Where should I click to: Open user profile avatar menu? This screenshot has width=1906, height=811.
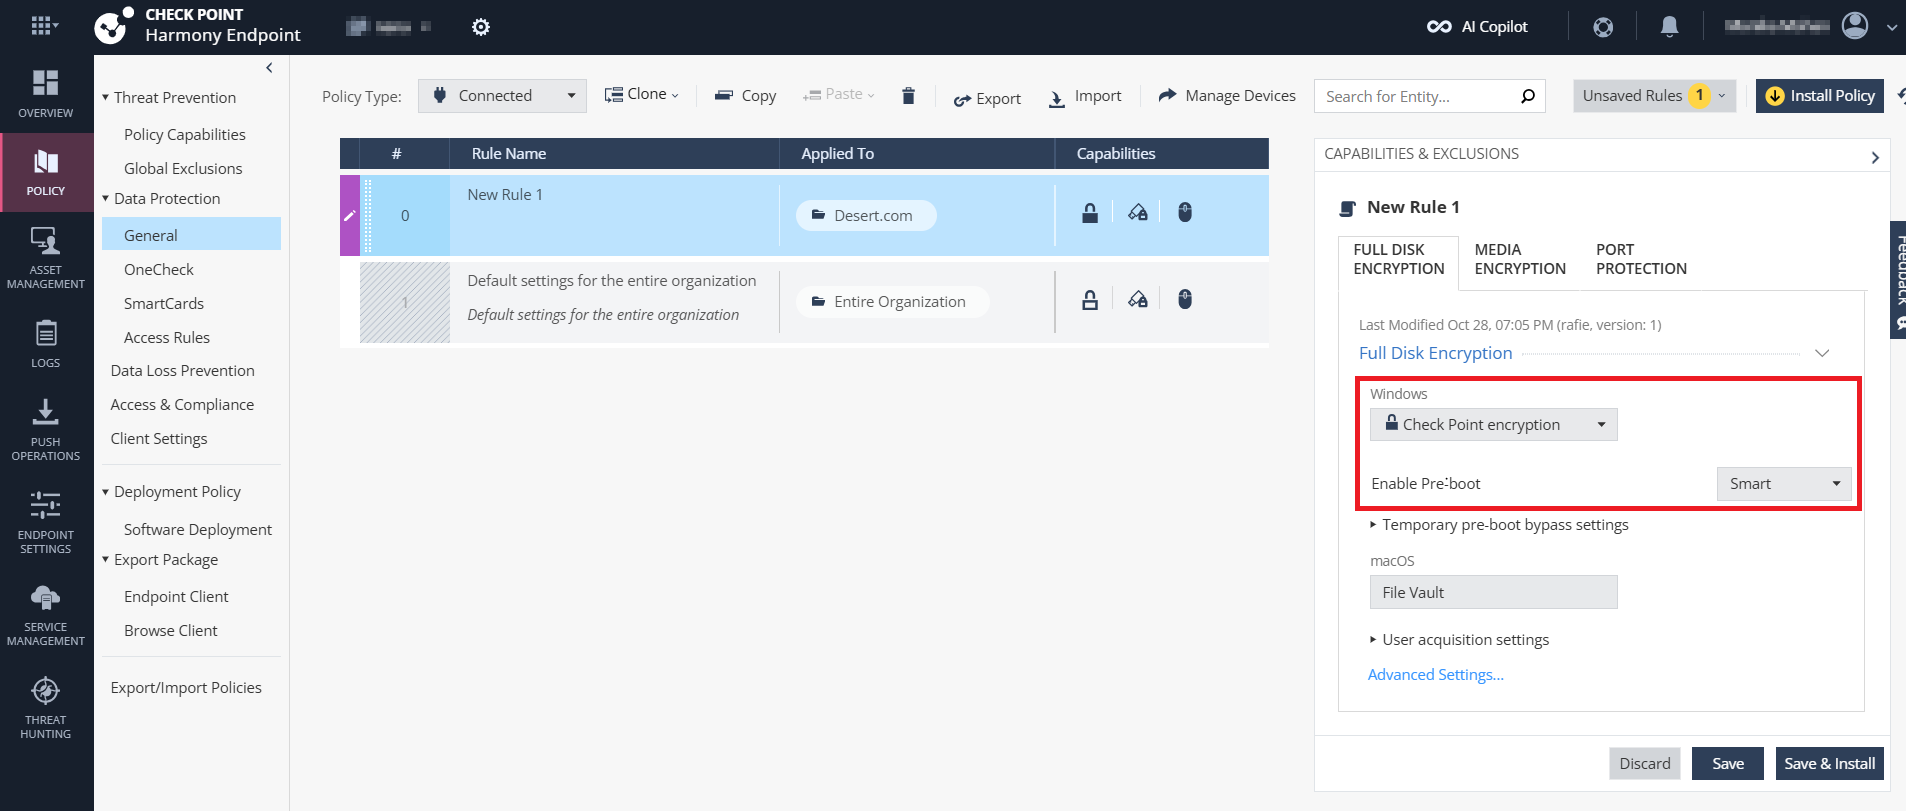click(1855, 25)
